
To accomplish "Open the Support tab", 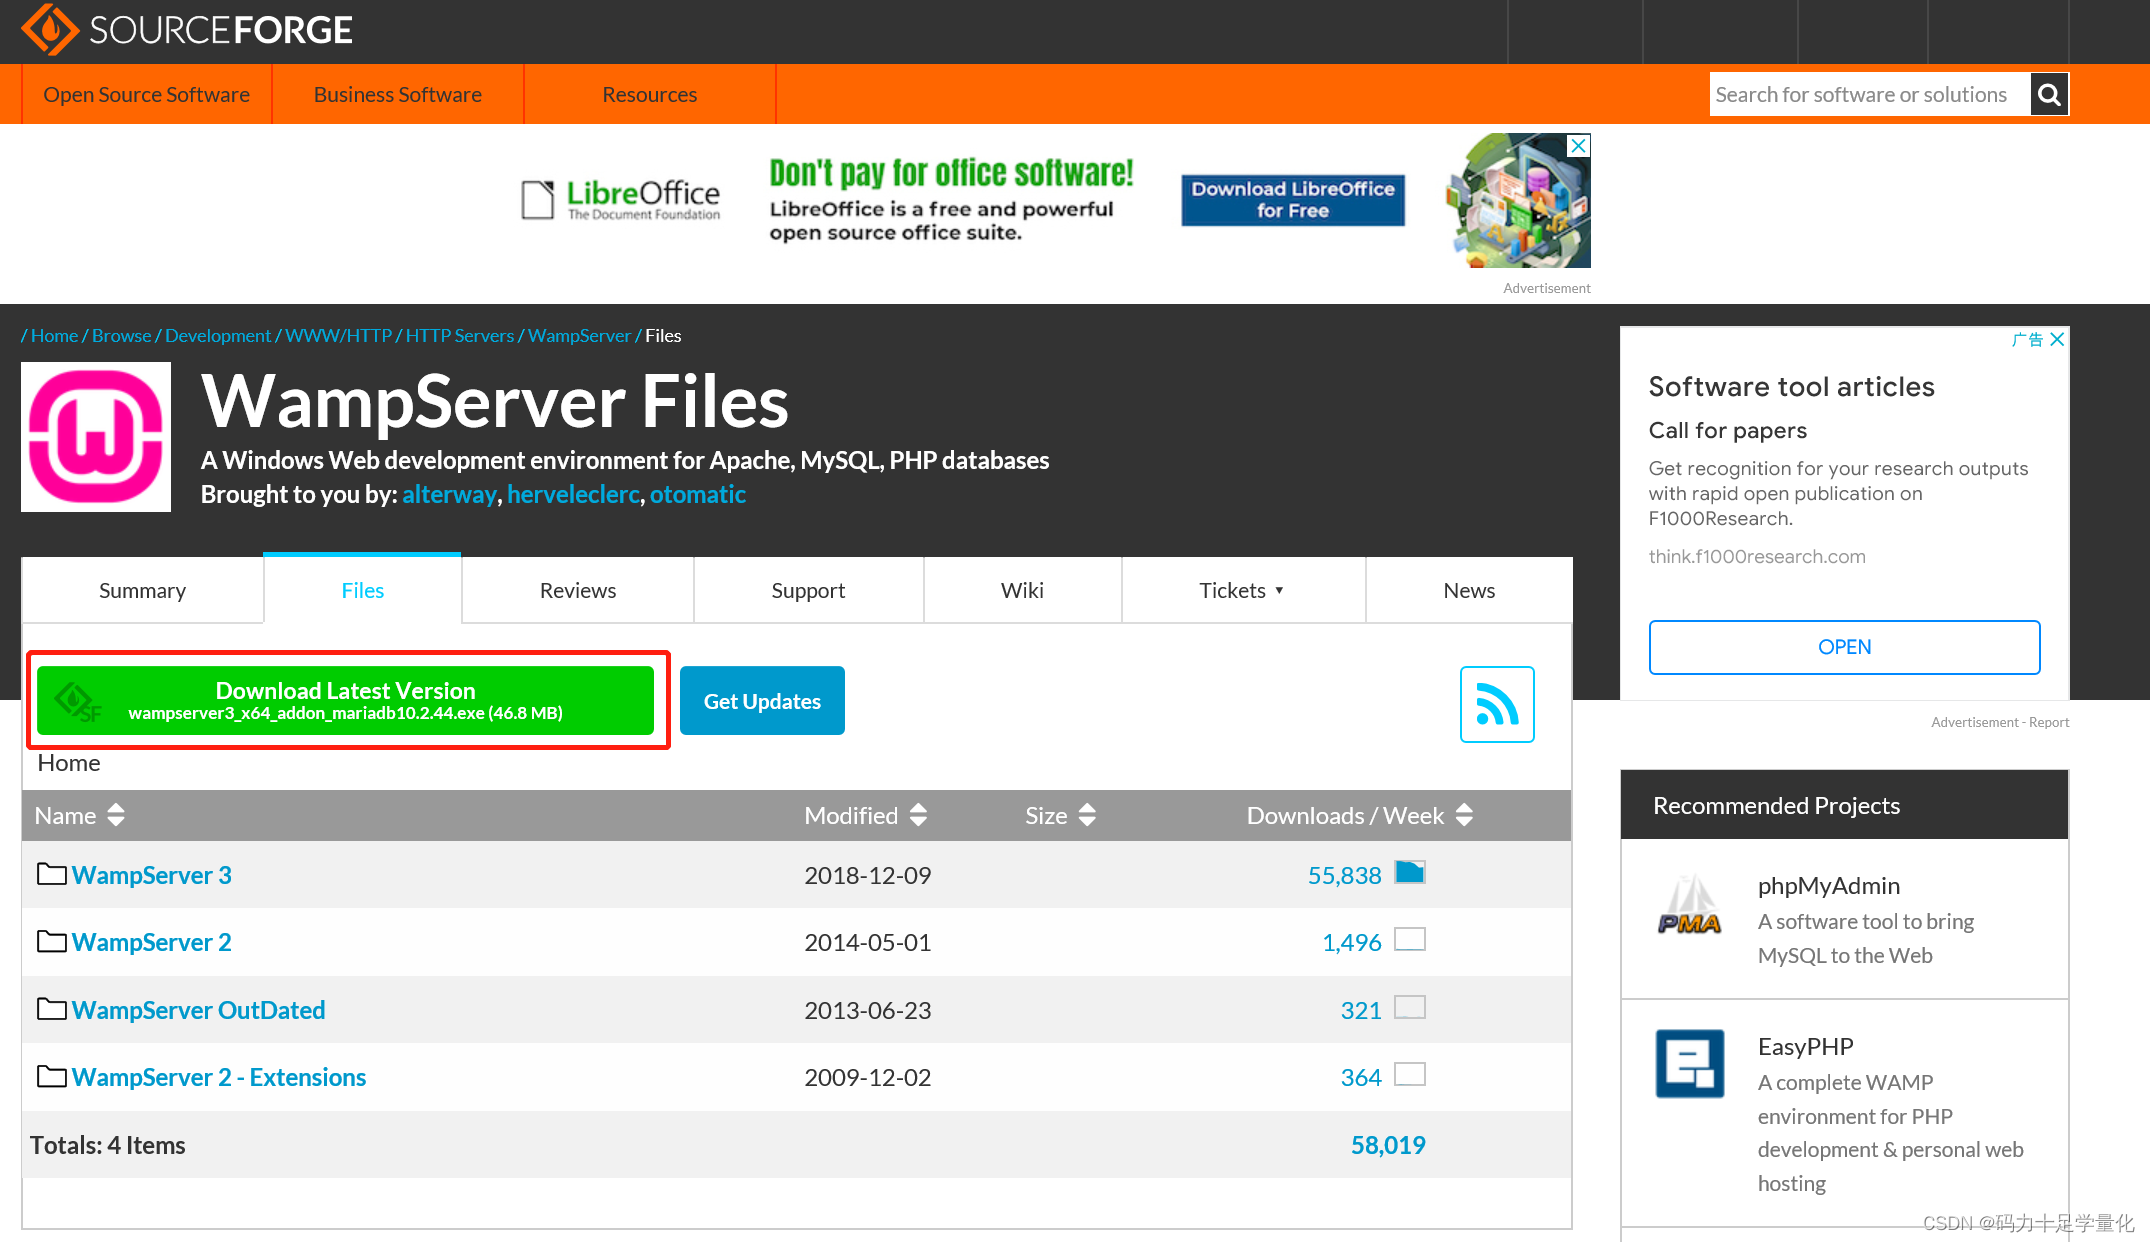I will (x=808, y=590).
